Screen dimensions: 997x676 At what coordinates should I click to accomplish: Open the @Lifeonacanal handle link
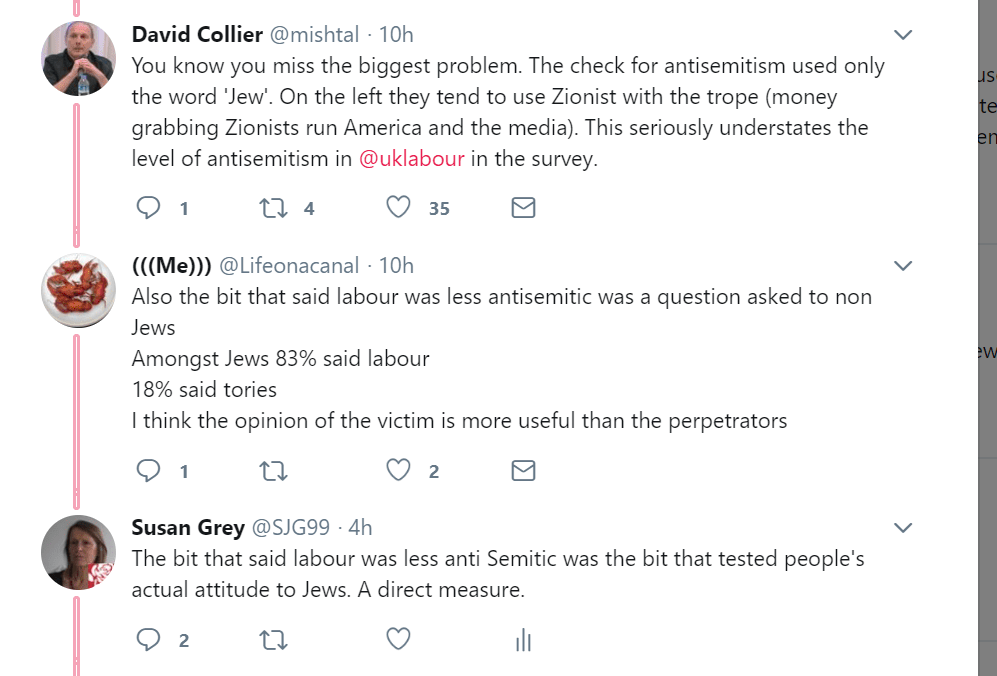[290, 266]
